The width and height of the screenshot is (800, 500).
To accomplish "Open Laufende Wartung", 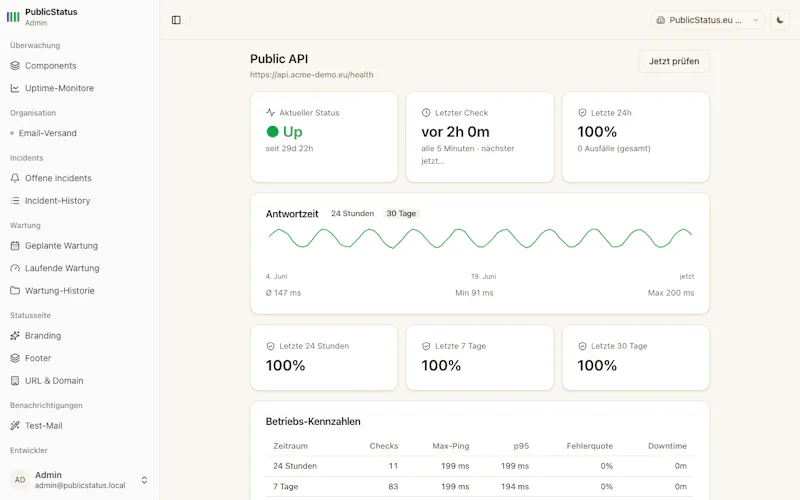I will pyautogui.click(x=62, y=268).
